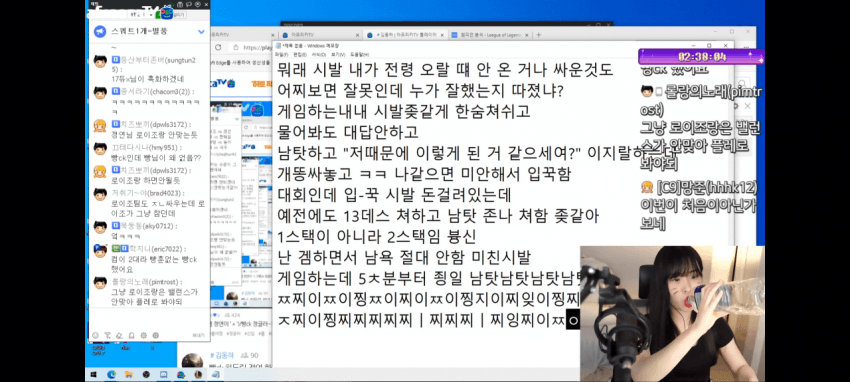The image size is (850, 382).
Task: Open League of Legends taskbar icon
Action: (x=198, y=374)
